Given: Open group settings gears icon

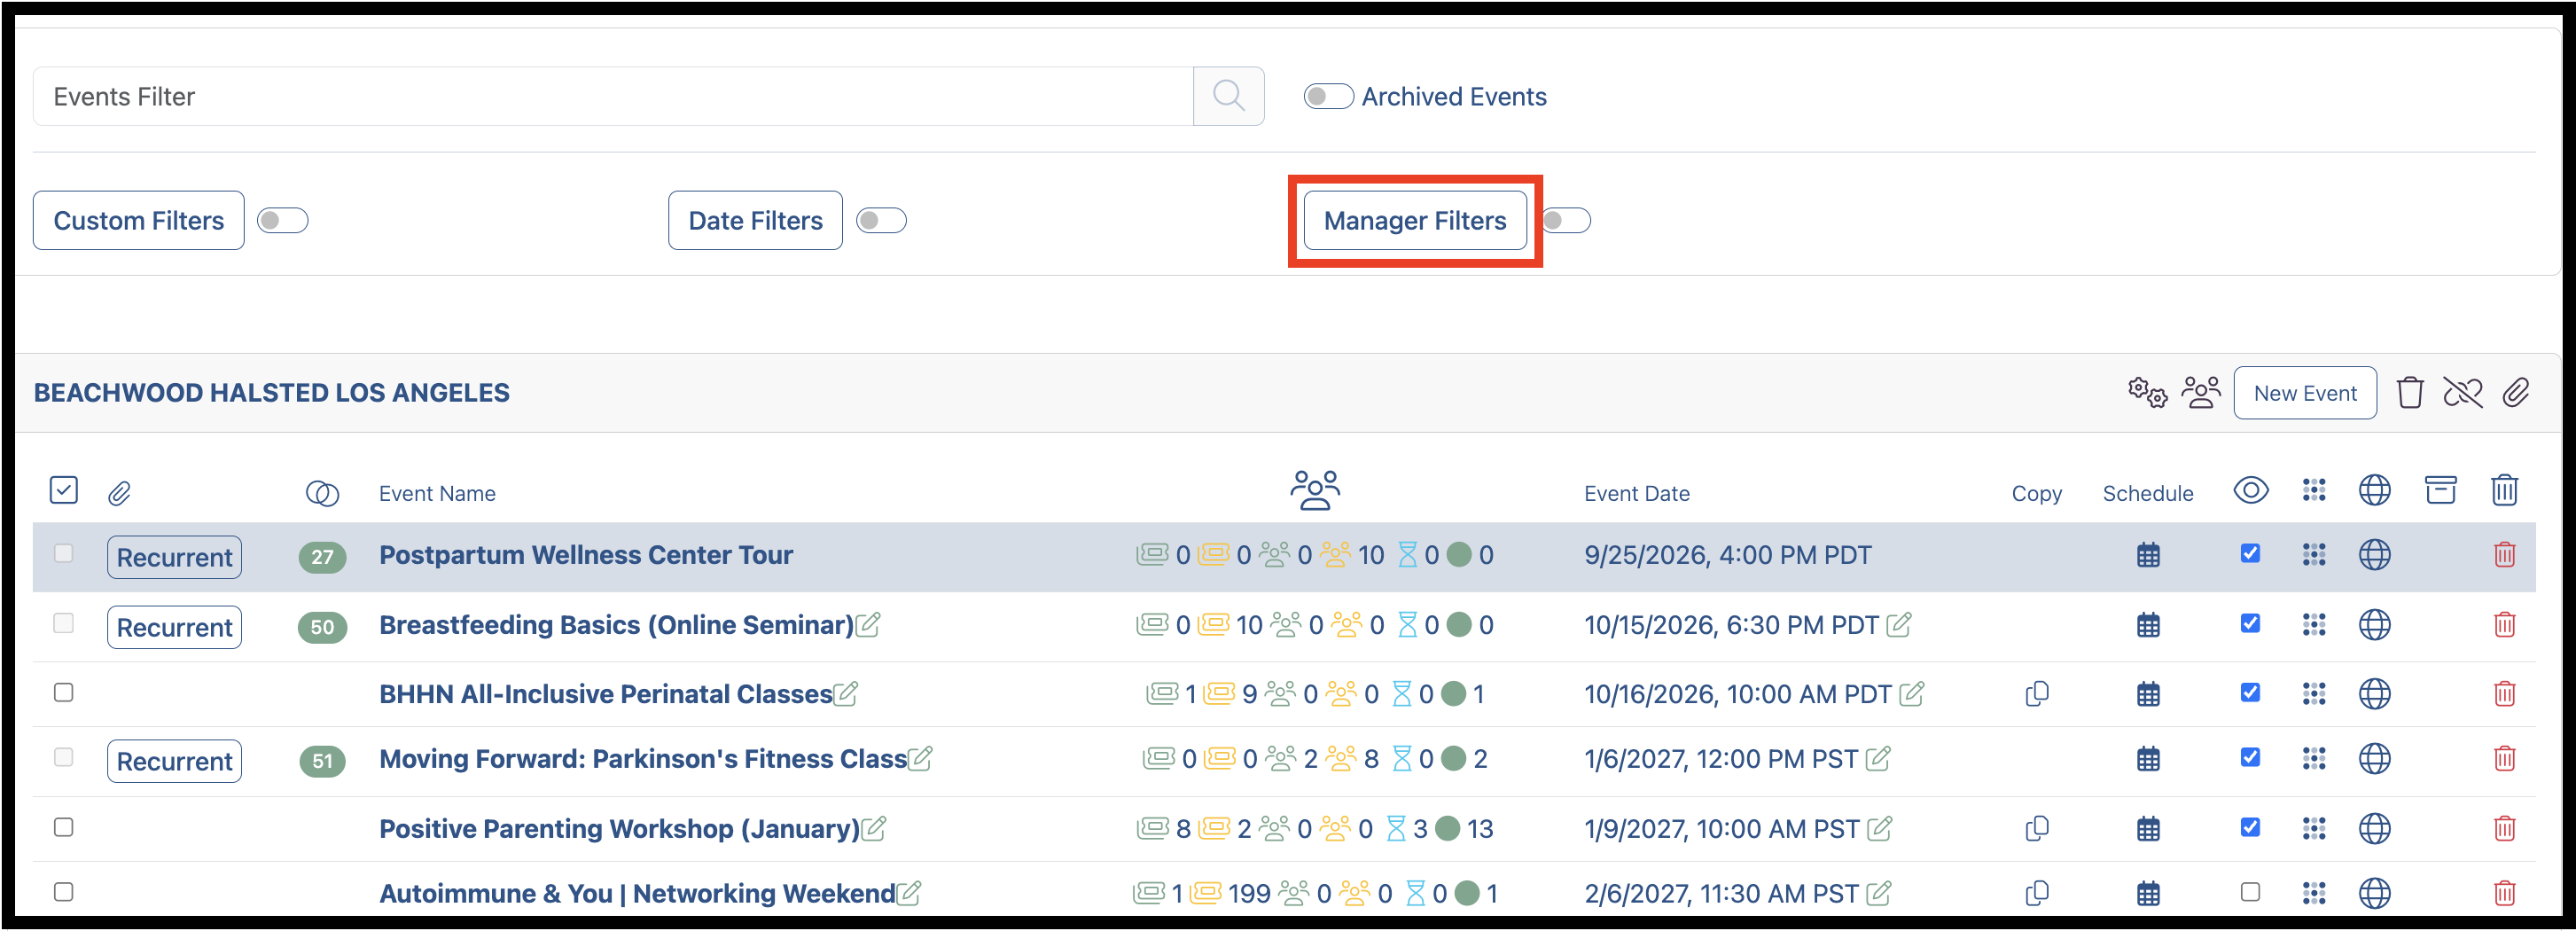Looking at the screenshot, I should pyautogui.click(x=2147, y=393).
